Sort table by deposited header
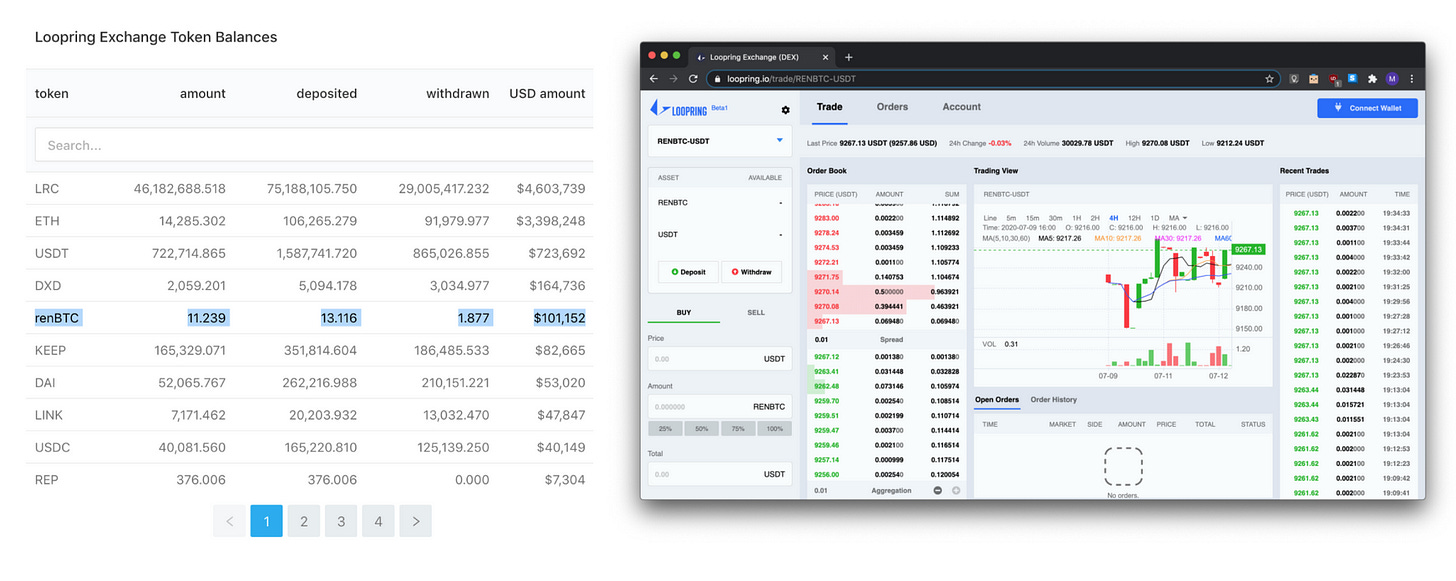The image size is (1456, 581). 327,94
